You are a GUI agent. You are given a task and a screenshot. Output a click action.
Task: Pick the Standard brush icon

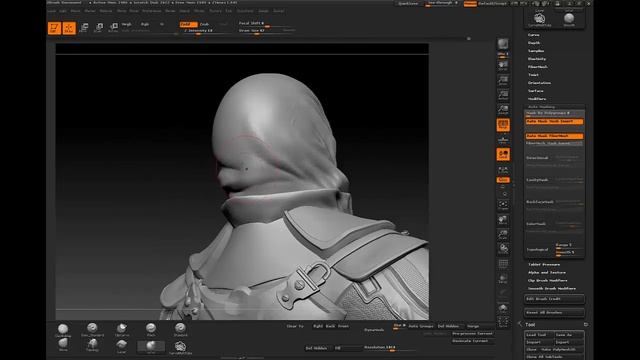point(180,330)
